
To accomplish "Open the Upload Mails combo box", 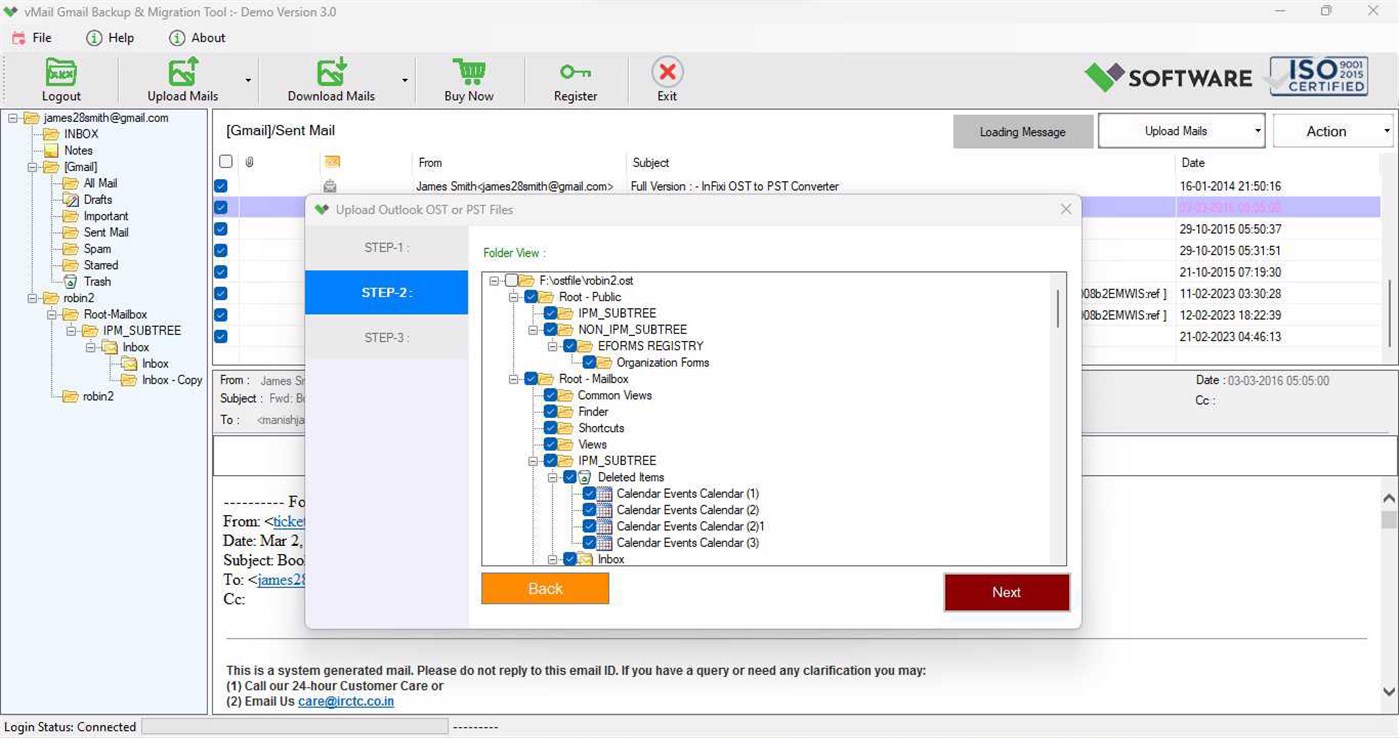I will tap(1181, 131).
